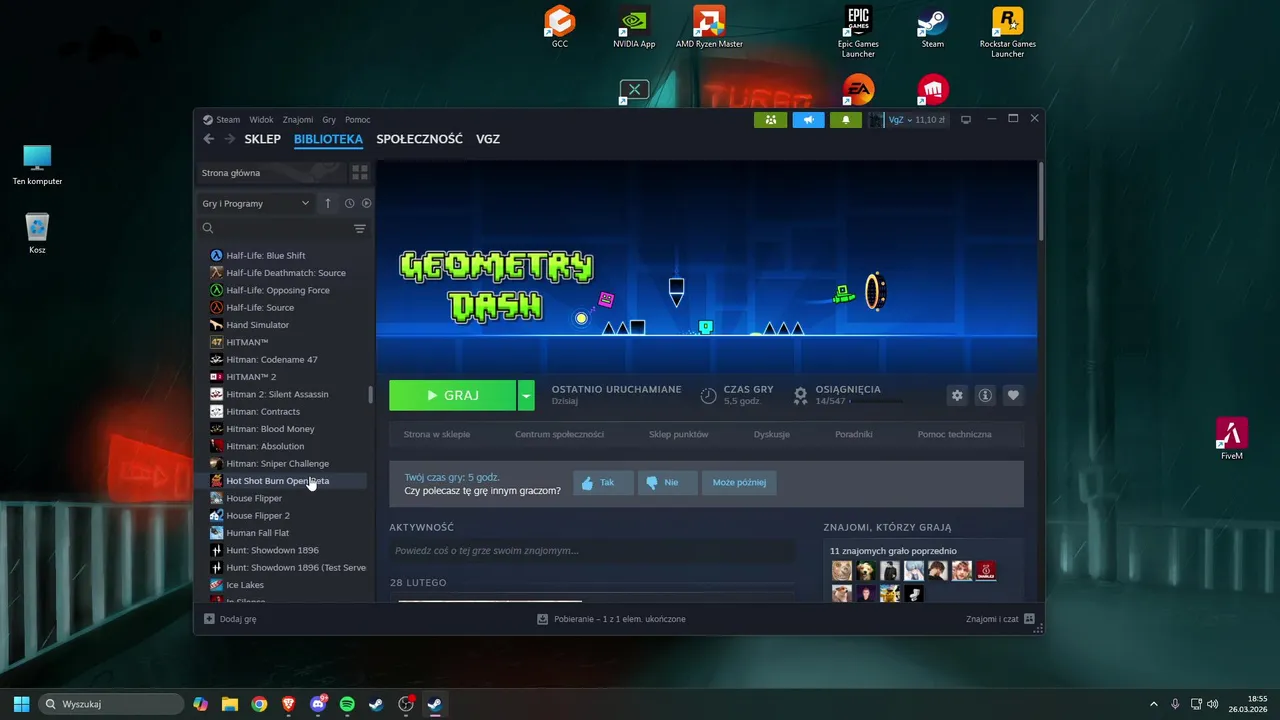Open Discord from the taskbar

pyautogui.click(x=318, y=704)
